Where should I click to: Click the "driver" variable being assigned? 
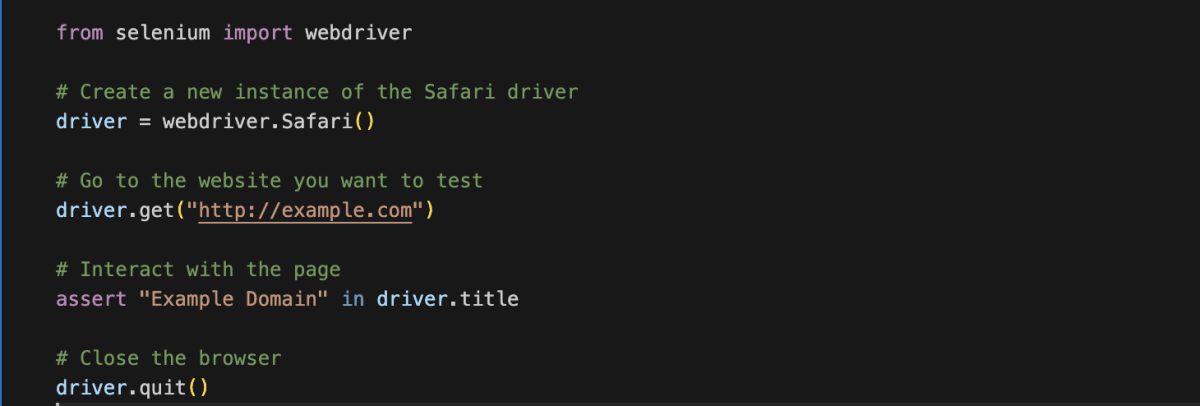tap(92, 122)
